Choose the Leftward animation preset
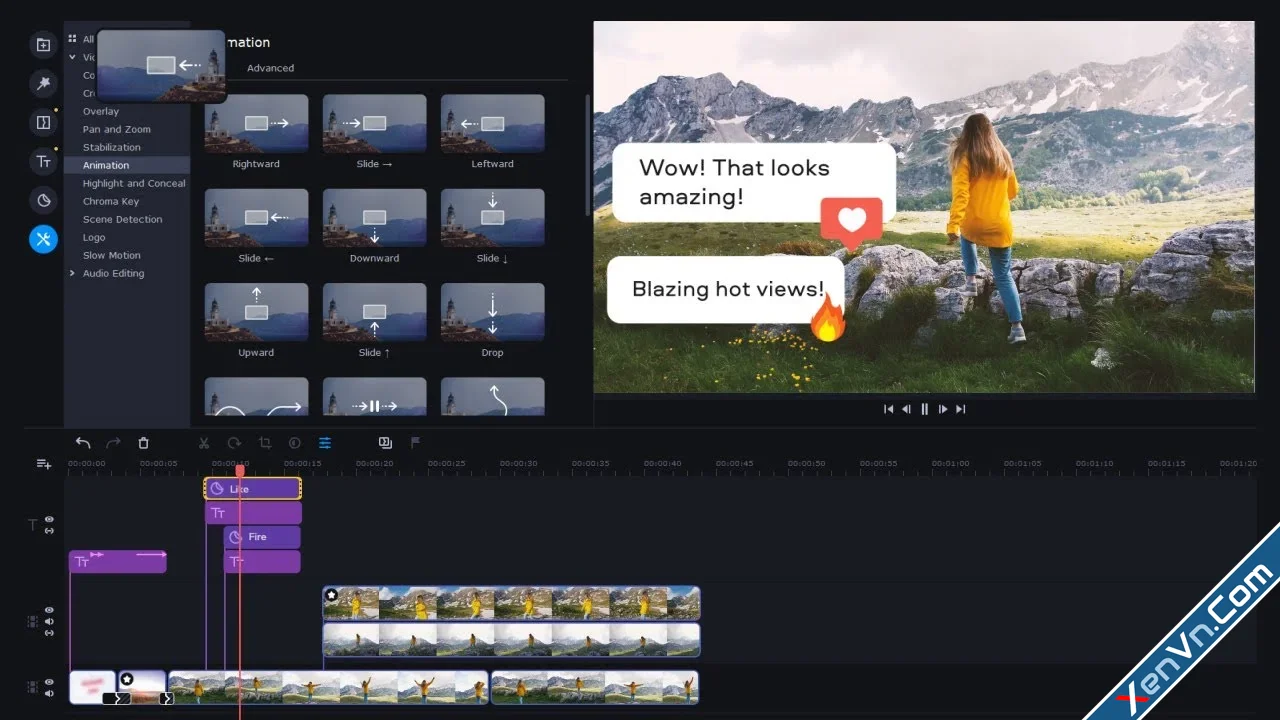The width and height of the screenshot is (1280, 720). [x=492, y=124]
